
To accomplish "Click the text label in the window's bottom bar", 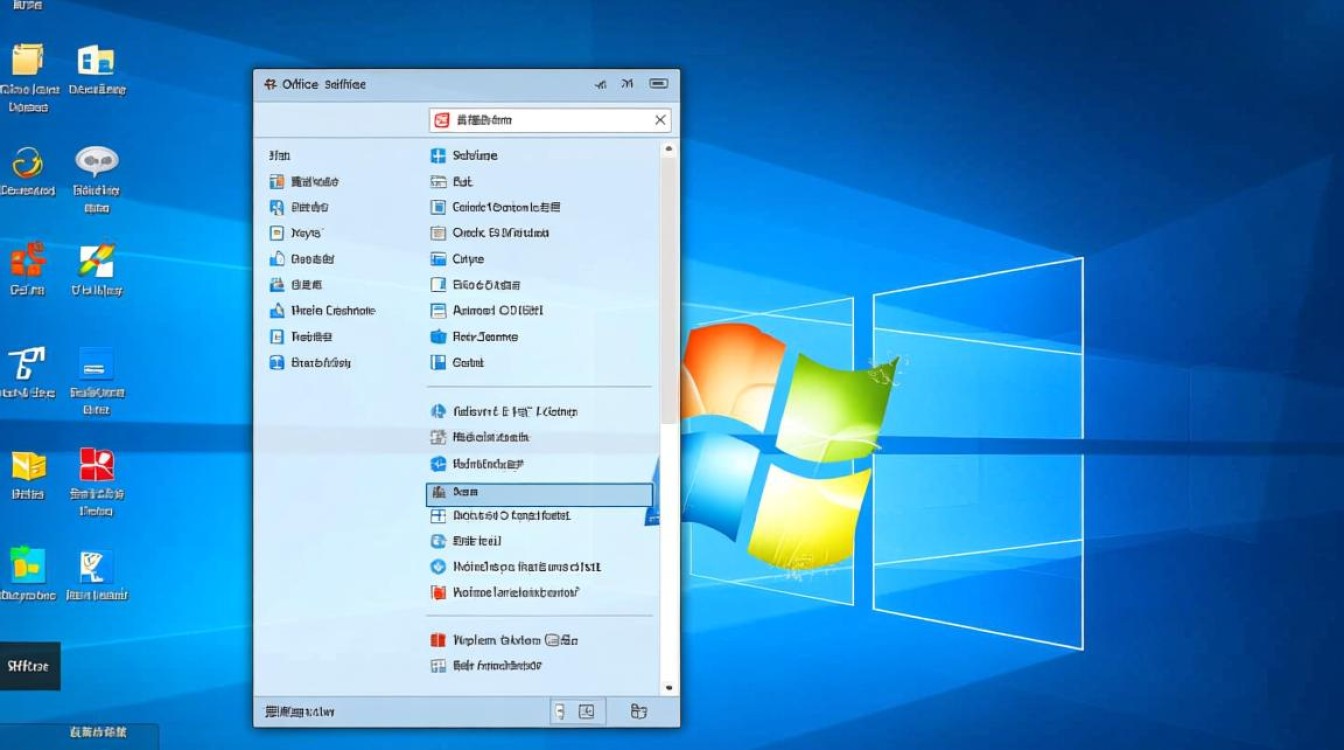I will (300, 712).
